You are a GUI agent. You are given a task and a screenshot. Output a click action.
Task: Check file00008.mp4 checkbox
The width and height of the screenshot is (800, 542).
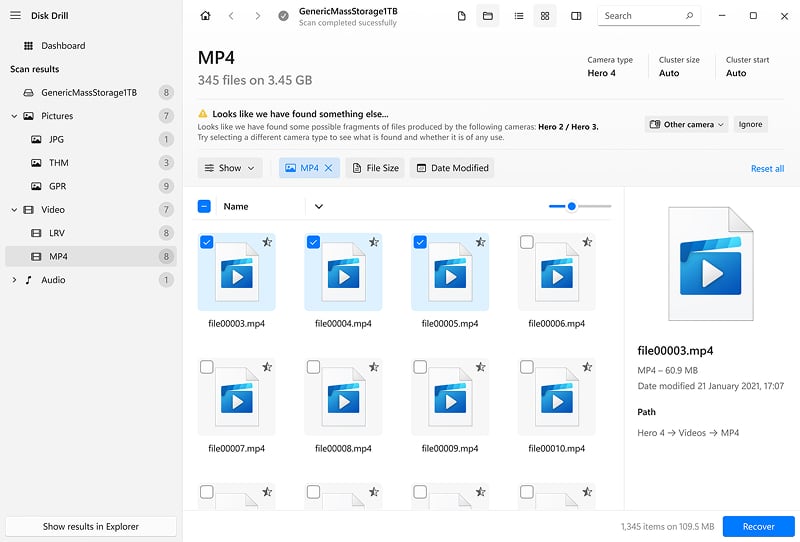[x=313, y=366]
